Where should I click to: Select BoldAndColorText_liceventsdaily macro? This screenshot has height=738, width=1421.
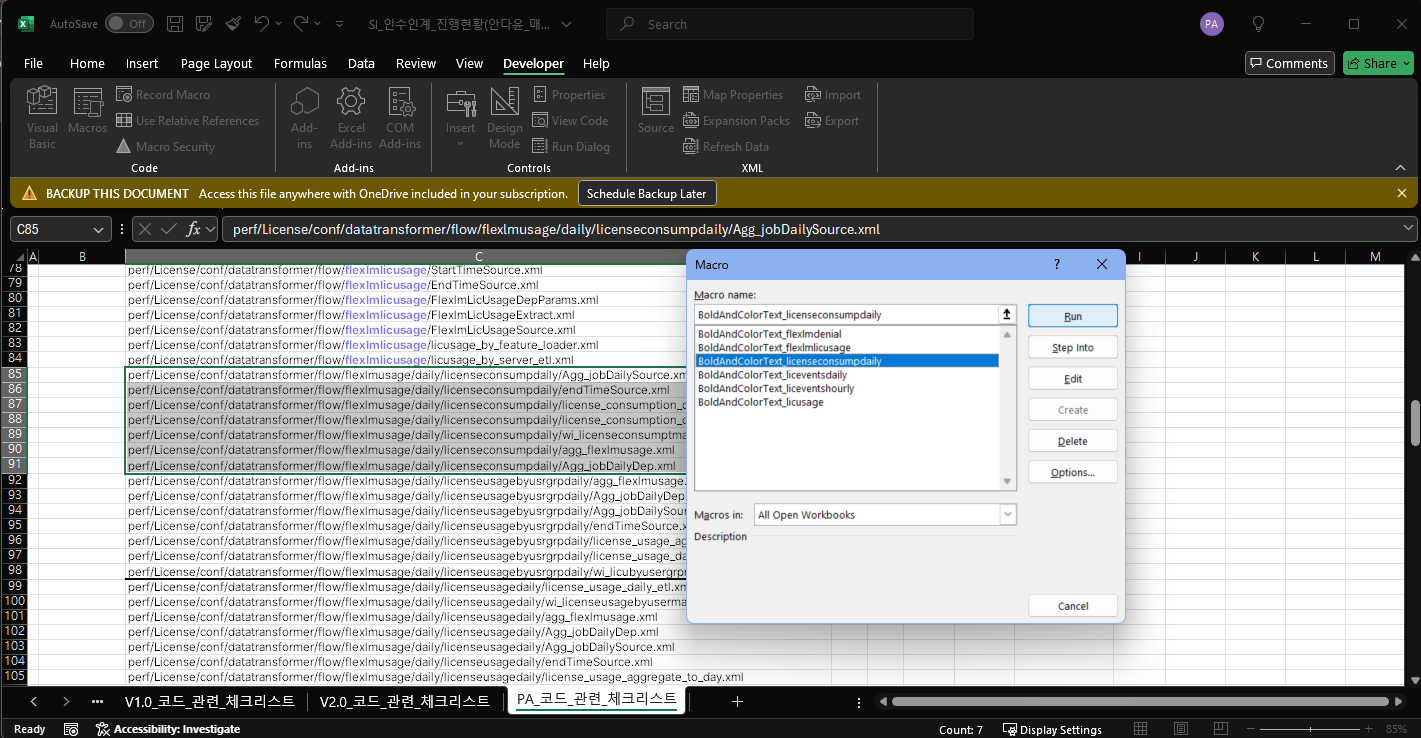pyautogui.click(x=846, y=375)
